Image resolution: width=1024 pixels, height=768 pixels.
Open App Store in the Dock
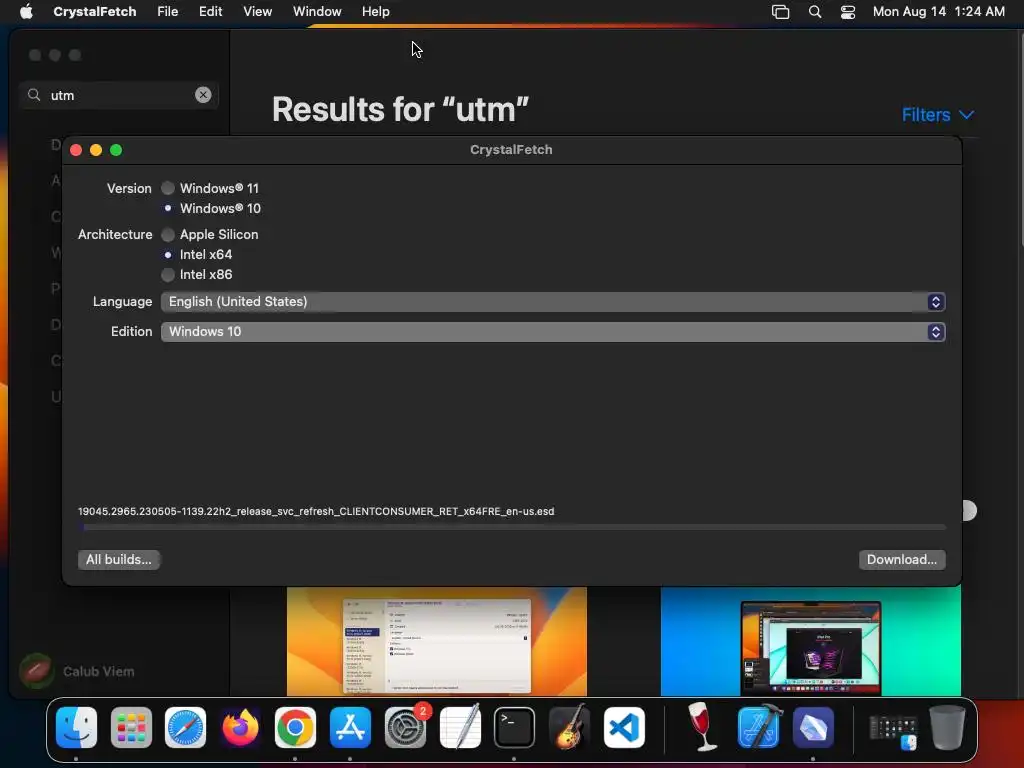coord(350,727)
